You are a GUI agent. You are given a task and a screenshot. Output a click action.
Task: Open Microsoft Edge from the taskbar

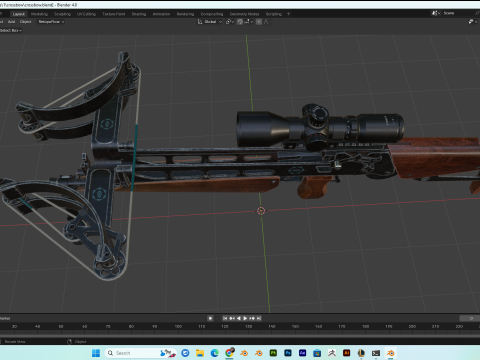click(215, 353)
